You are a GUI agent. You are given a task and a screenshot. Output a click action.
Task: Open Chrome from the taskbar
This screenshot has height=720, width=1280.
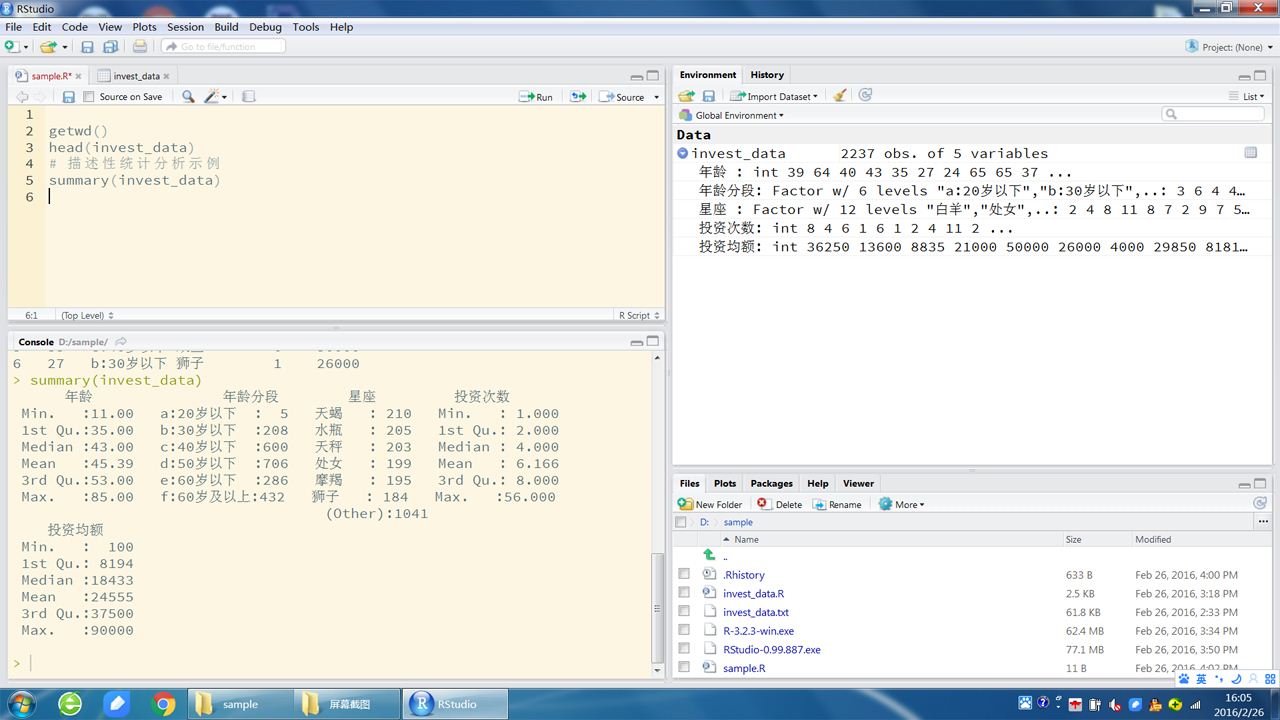(164, 704)
